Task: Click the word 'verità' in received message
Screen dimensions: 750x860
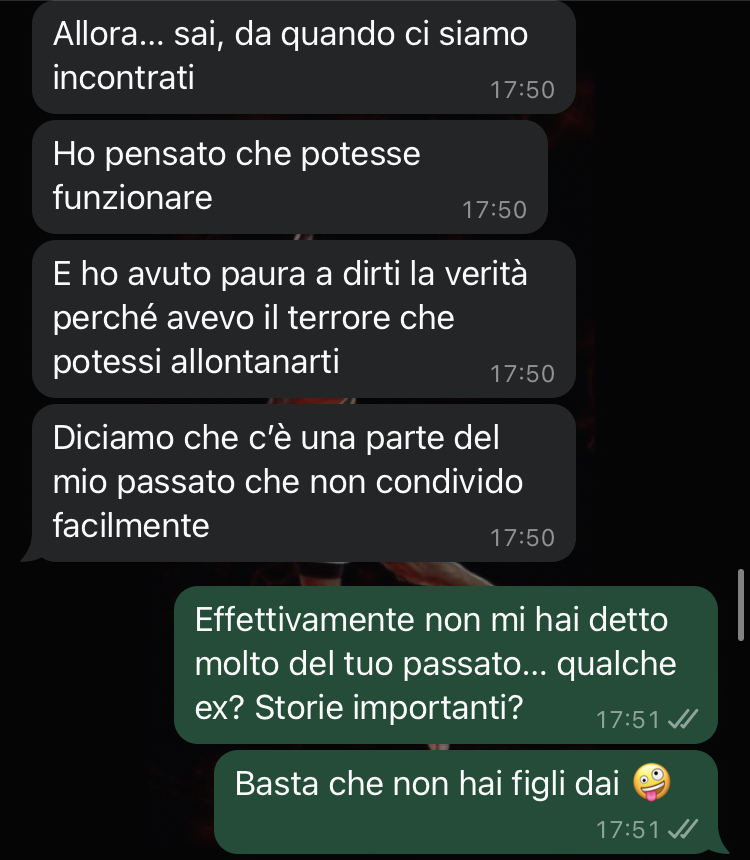Action: click(x=486, y=273)
